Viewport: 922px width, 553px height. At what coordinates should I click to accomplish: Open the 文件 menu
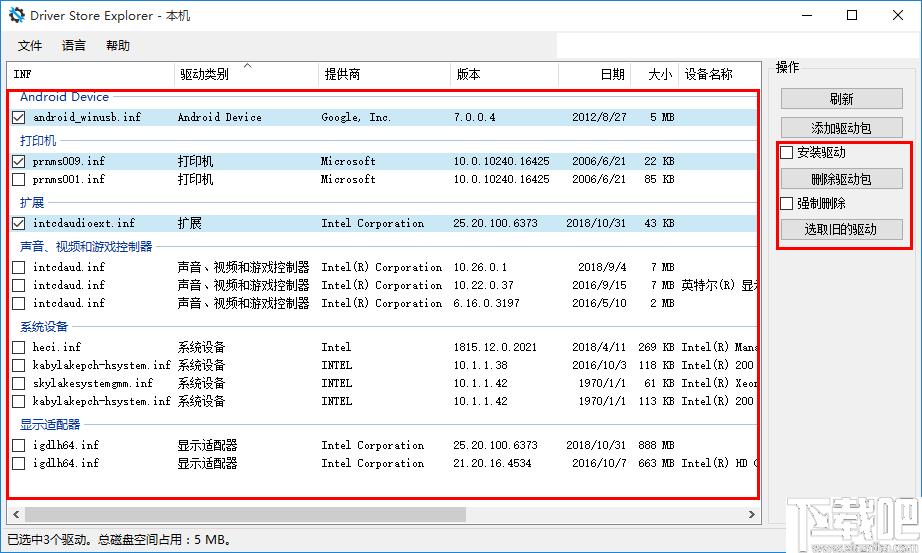pyautogui.click(x=30, y=45)
